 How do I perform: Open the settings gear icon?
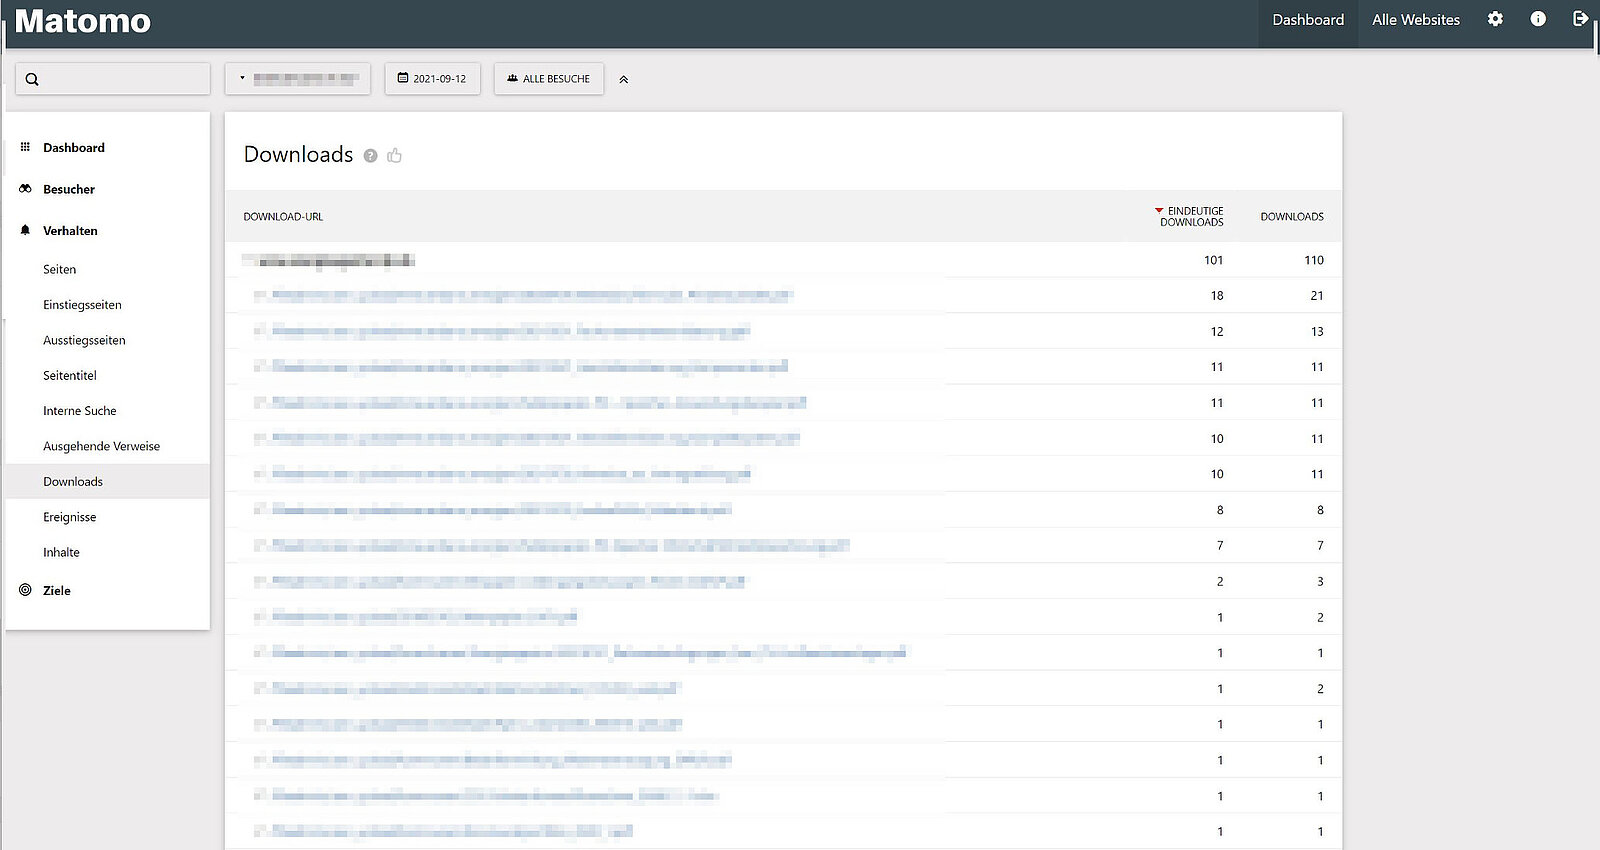coord(1495,19)
